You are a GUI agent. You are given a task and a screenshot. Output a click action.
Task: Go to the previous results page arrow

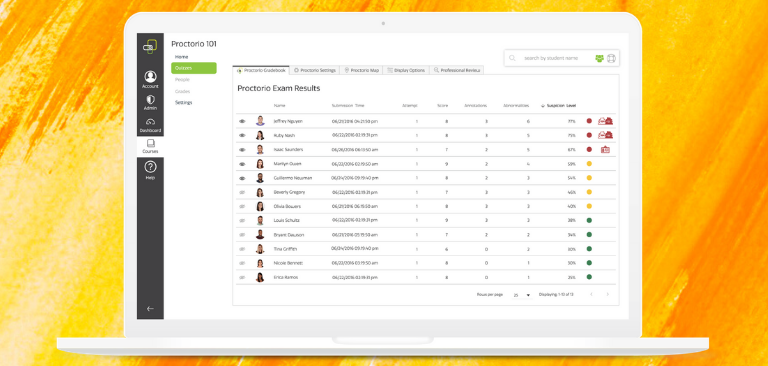pyautogui.click(x=591, y=294)
